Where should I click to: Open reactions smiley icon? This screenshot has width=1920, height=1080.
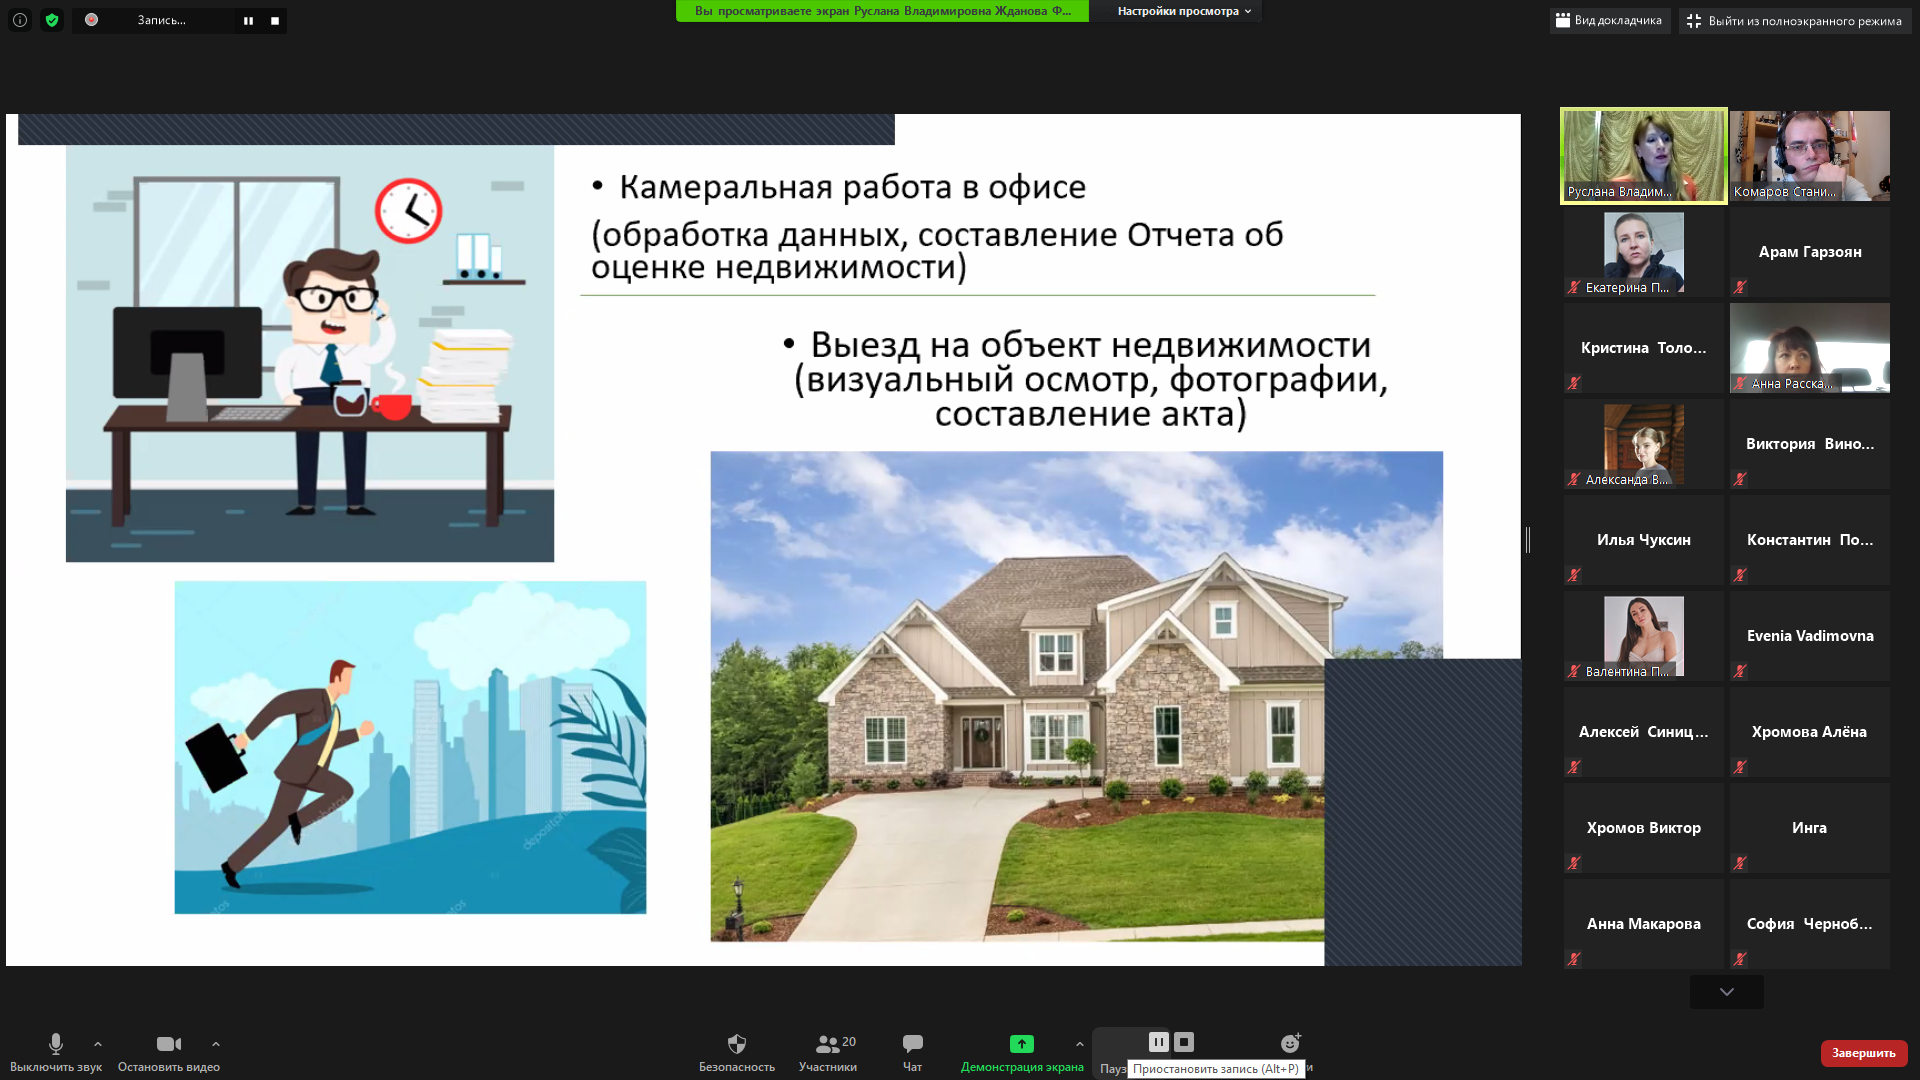pos(1291,1043)
